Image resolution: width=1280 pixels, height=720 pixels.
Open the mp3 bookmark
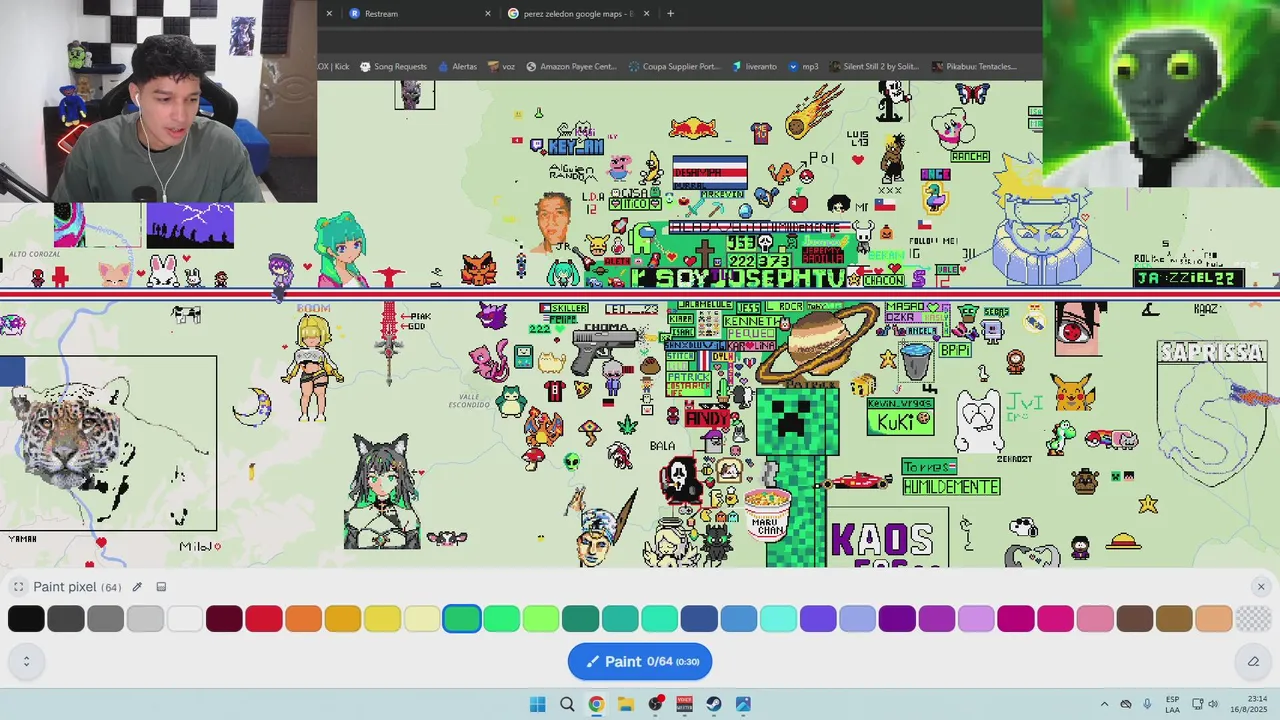coord(803,67)
